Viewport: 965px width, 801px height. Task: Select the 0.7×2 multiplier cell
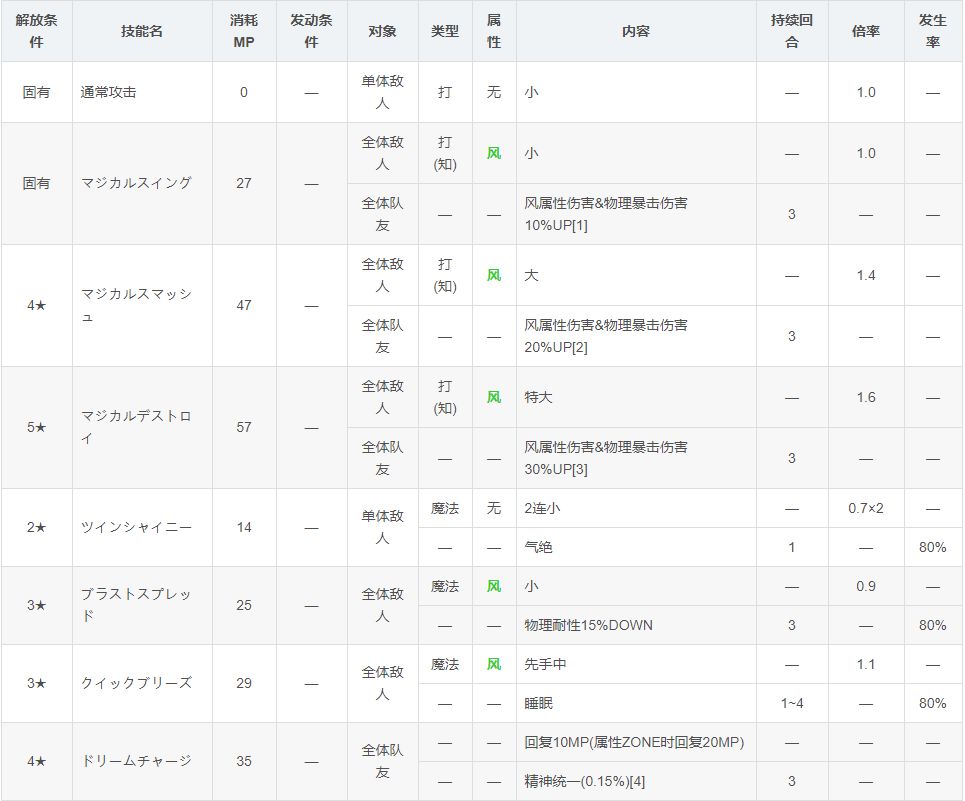click(x=866, y=508)
